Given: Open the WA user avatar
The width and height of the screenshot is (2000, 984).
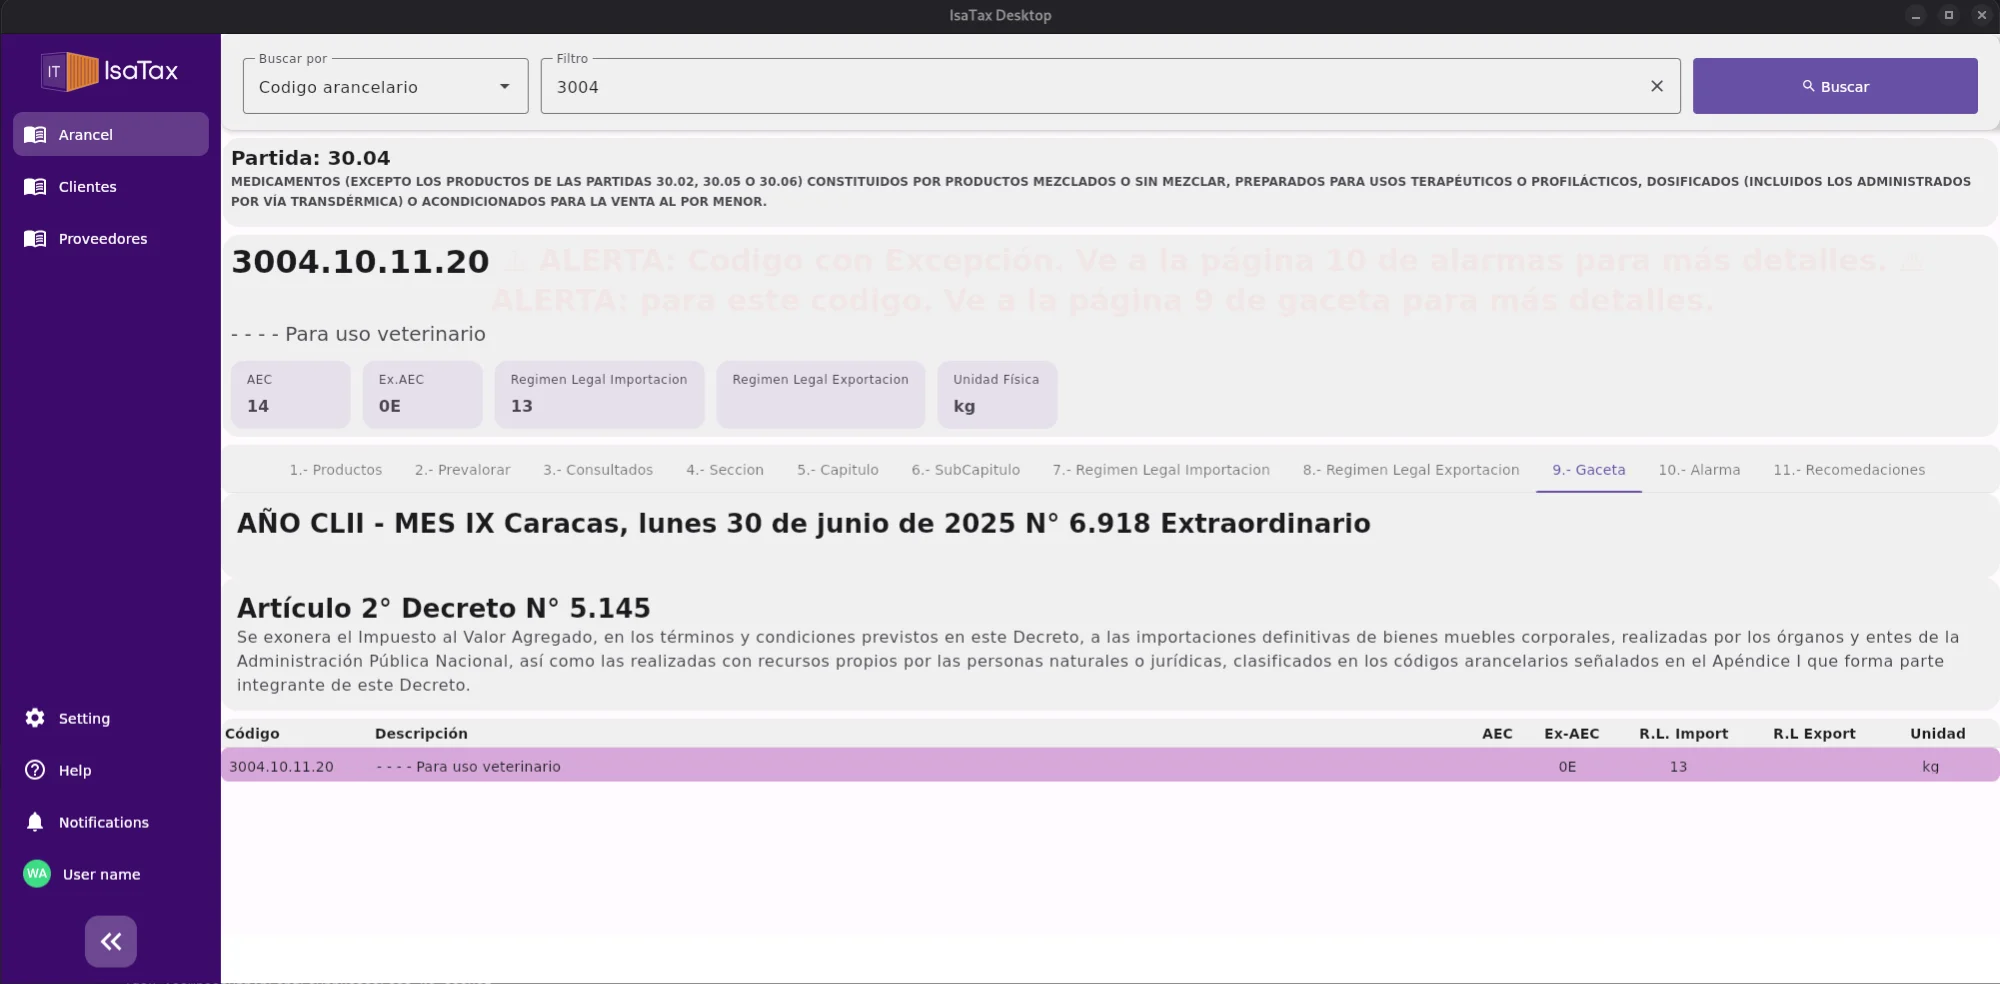Looking at the screenshot, I should pyautogui.click(x=36, y=873).
